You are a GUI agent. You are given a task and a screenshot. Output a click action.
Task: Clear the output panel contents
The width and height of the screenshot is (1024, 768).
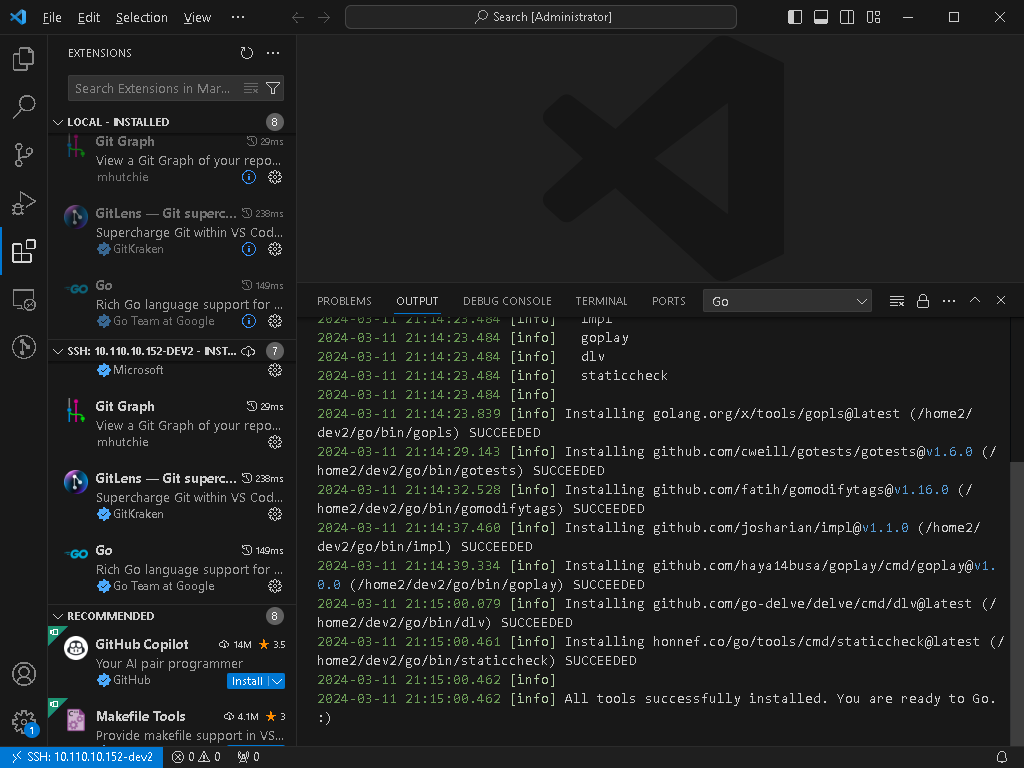897,301
